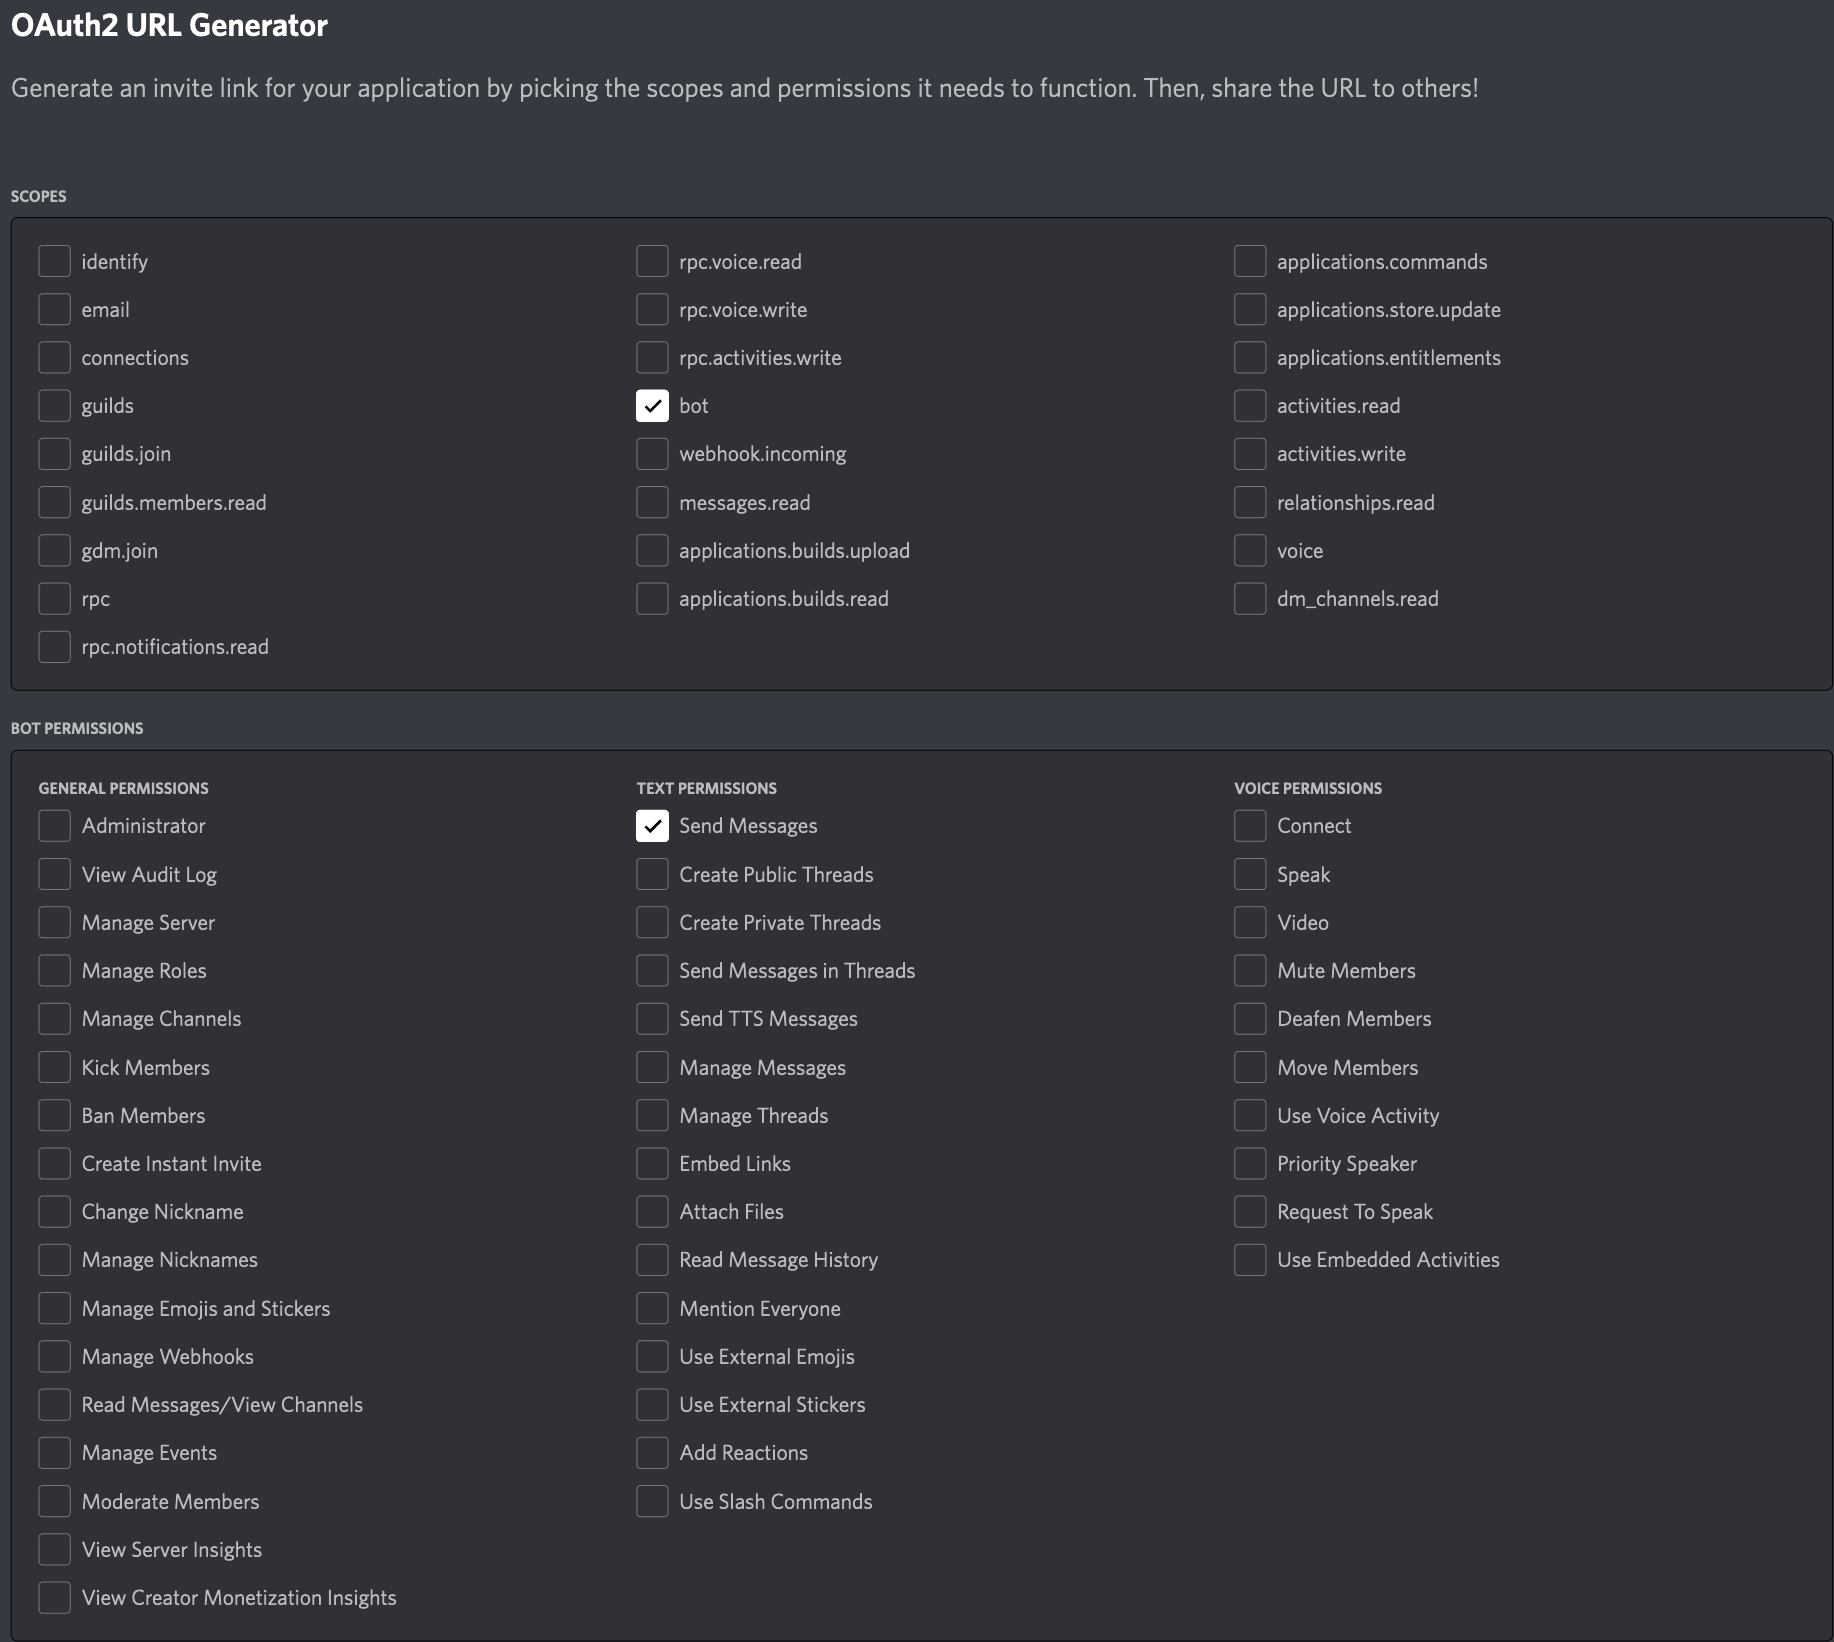Check the applications.commands scope
1834x1642 pixels.
tap(1250, 261)
